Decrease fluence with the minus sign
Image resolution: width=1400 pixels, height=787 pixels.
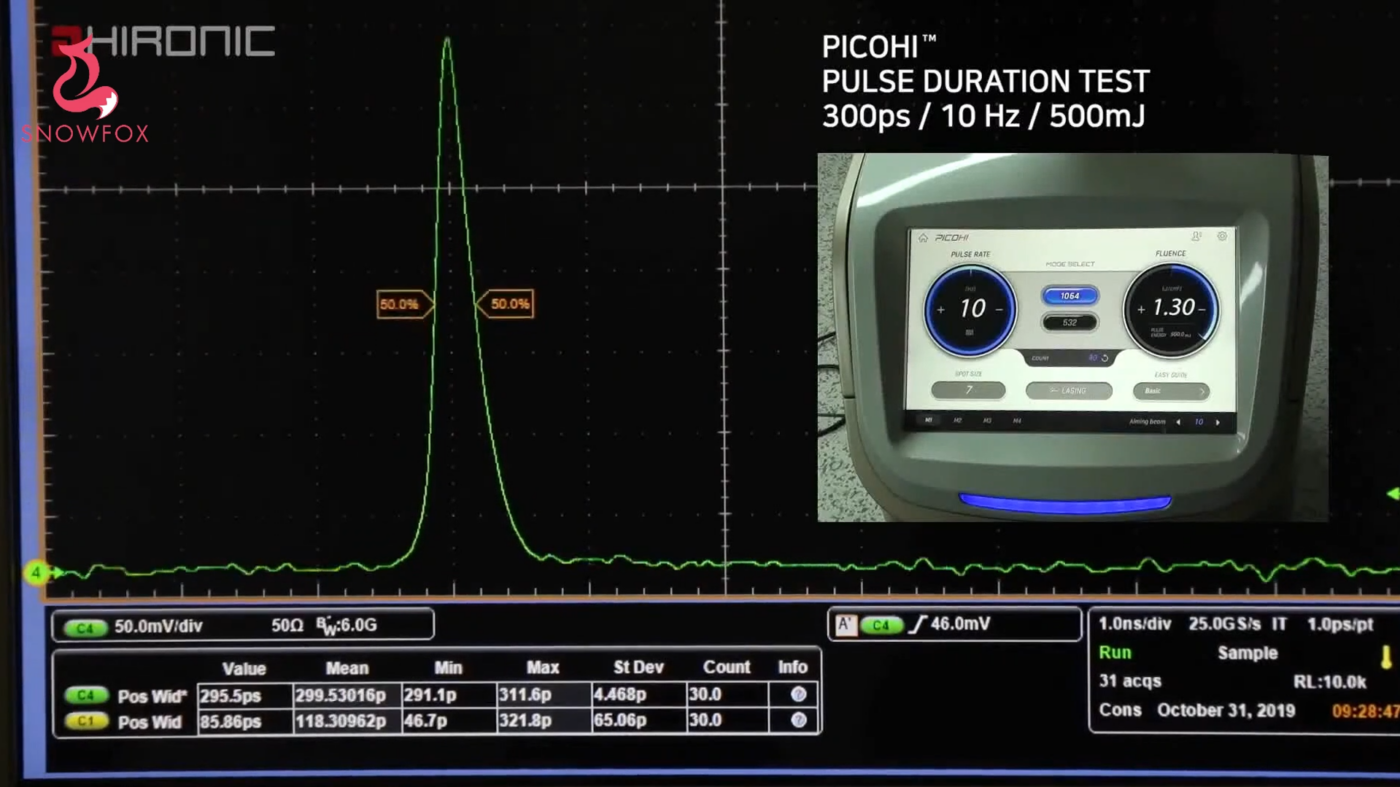[1203, 309]
